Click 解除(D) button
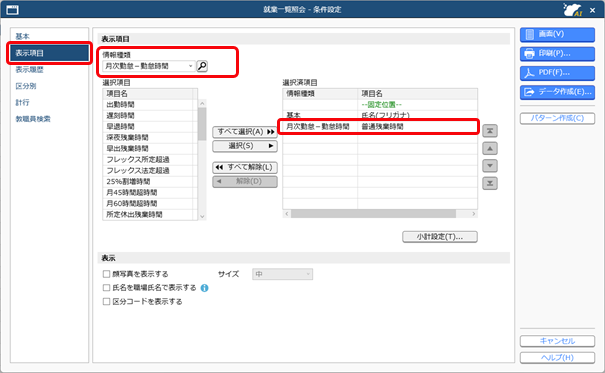The image size is (605, 373). coord(245,181)
